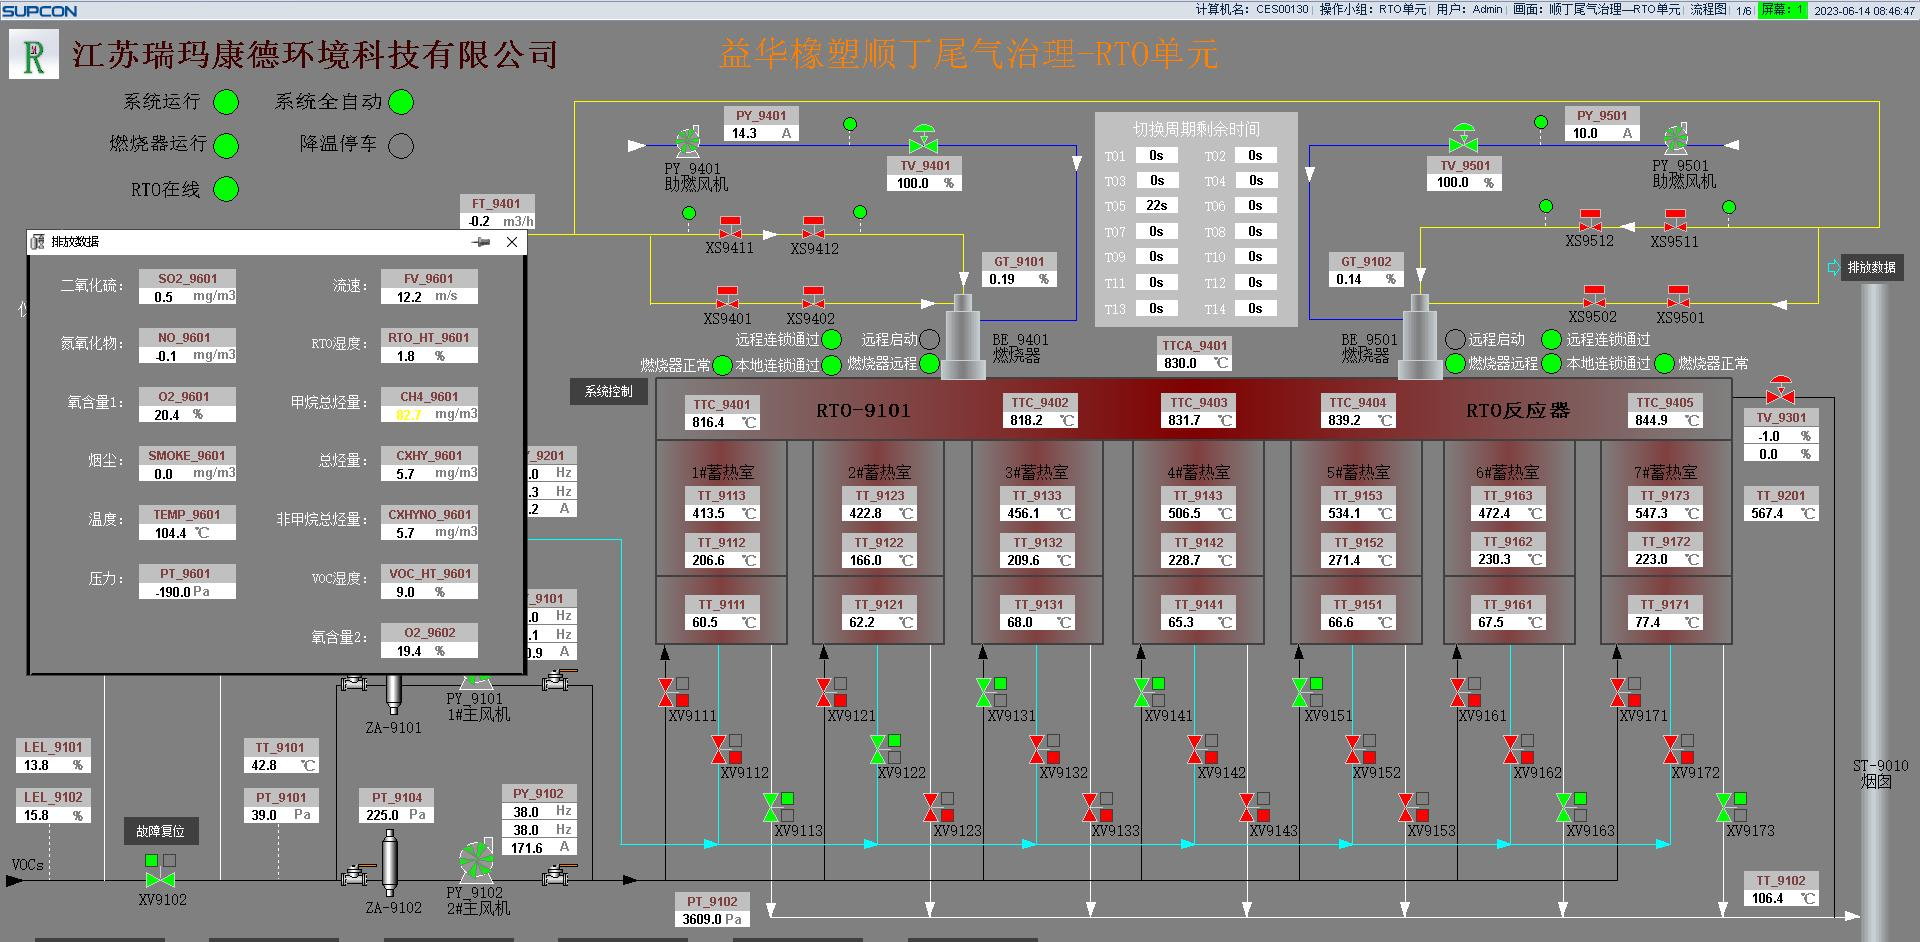Toggle the 降温停车 indicator
Screen dimensions: 1920x942
click(x=401, y=146)
